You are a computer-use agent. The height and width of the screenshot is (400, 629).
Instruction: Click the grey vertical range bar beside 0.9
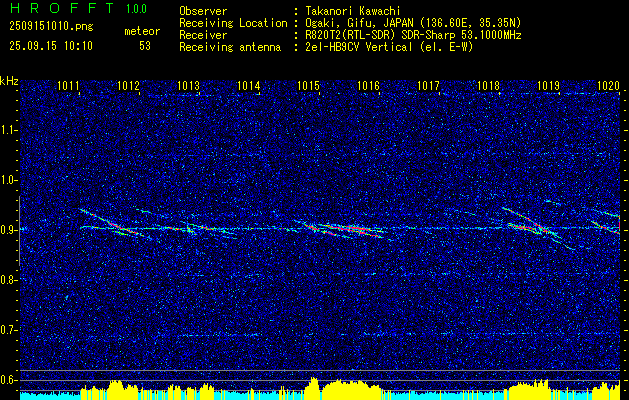coord(20,231)
